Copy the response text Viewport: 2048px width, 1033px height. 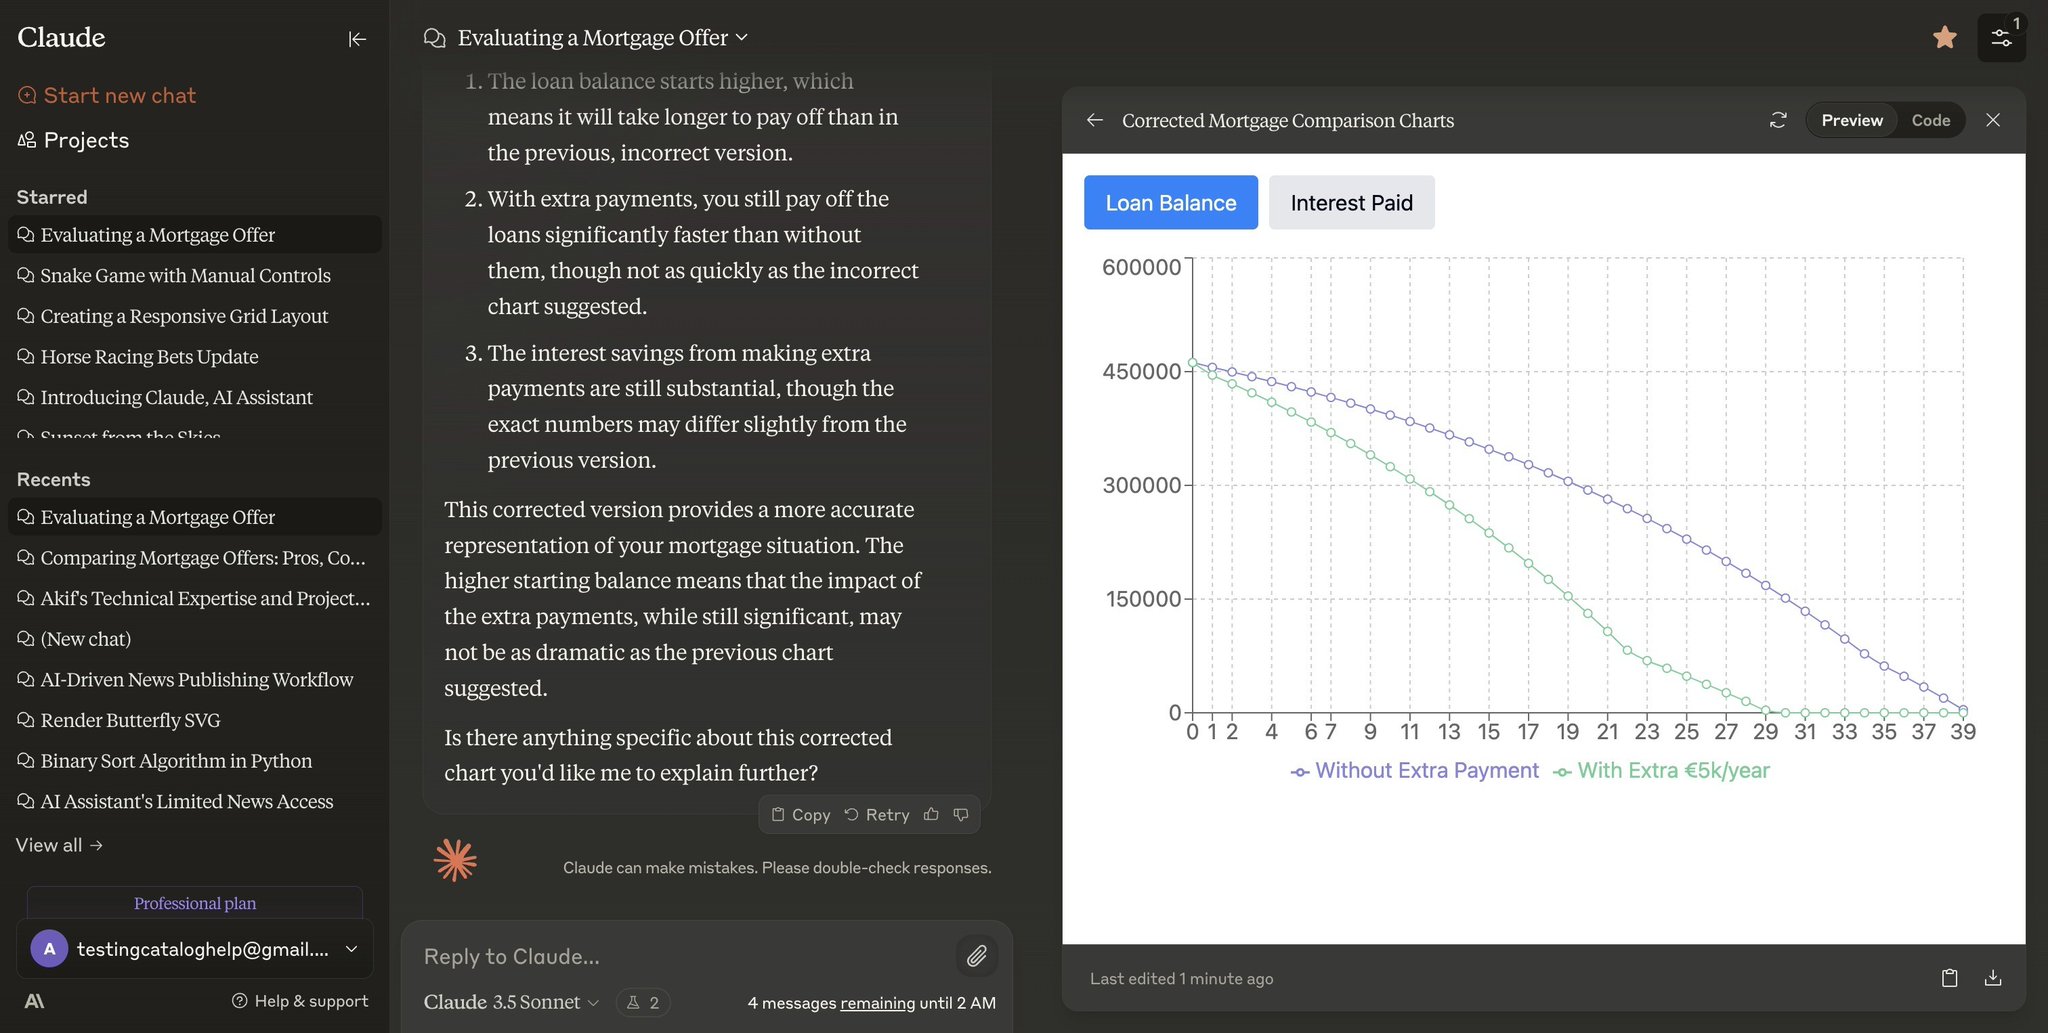click(801, 814)
